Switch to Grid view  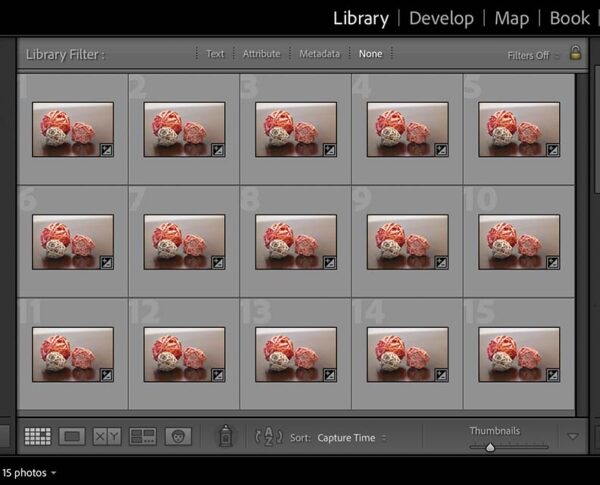37,436
